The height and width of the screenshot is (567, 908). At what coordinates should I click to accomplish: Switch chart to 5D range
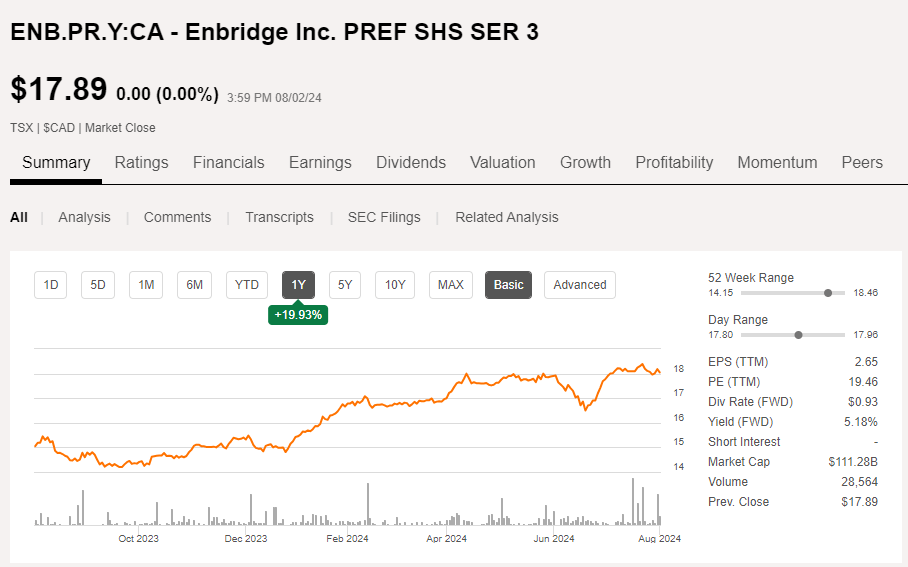(x=98, y=285)
